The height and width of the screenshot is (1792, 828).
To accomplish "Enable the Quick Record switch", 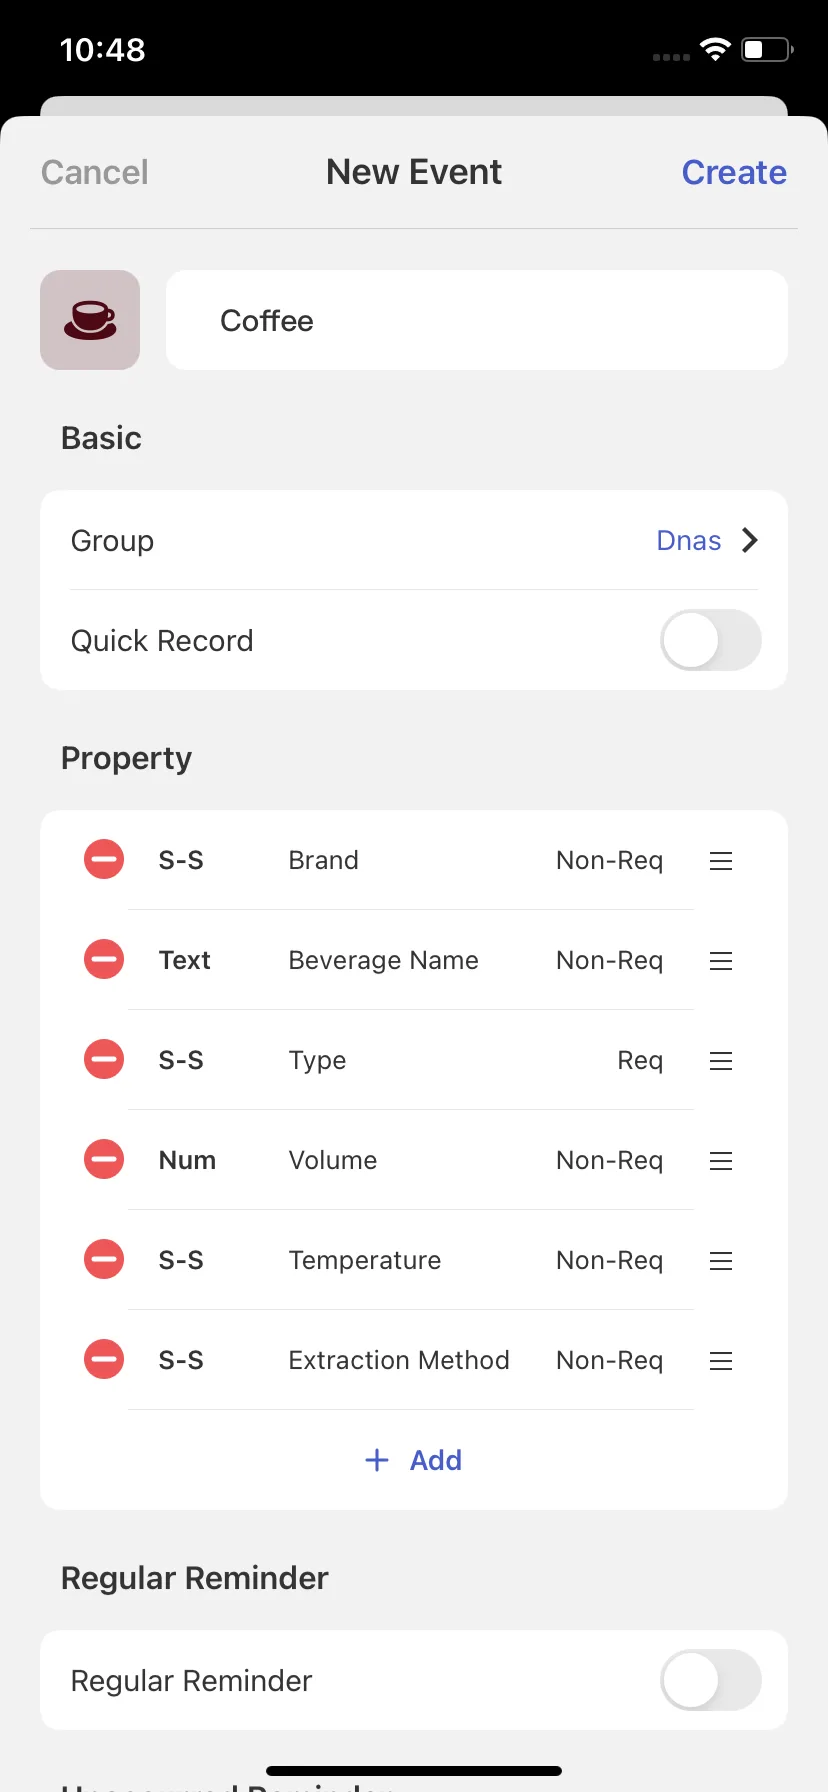I will (711, 640).
